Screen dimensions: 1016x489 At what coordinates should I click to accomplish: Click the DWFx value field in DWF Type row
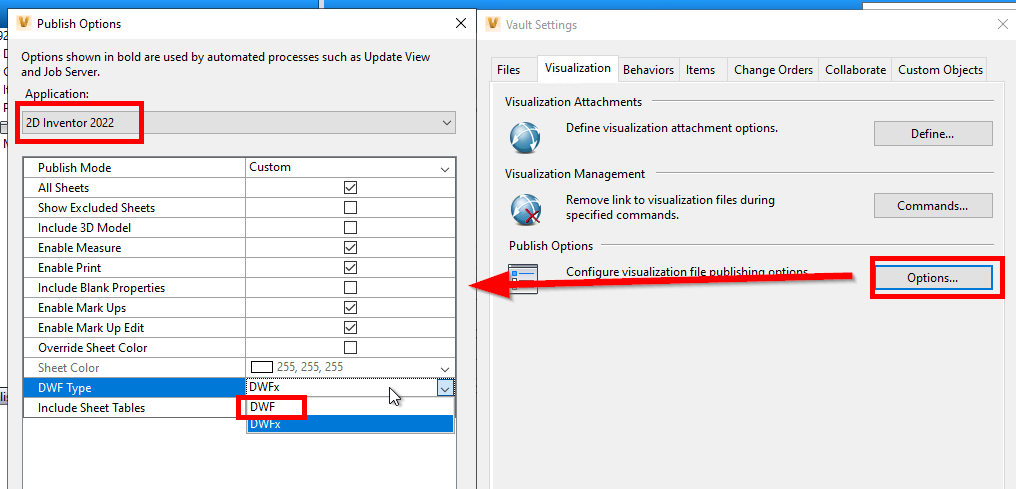tap(341, 387)
